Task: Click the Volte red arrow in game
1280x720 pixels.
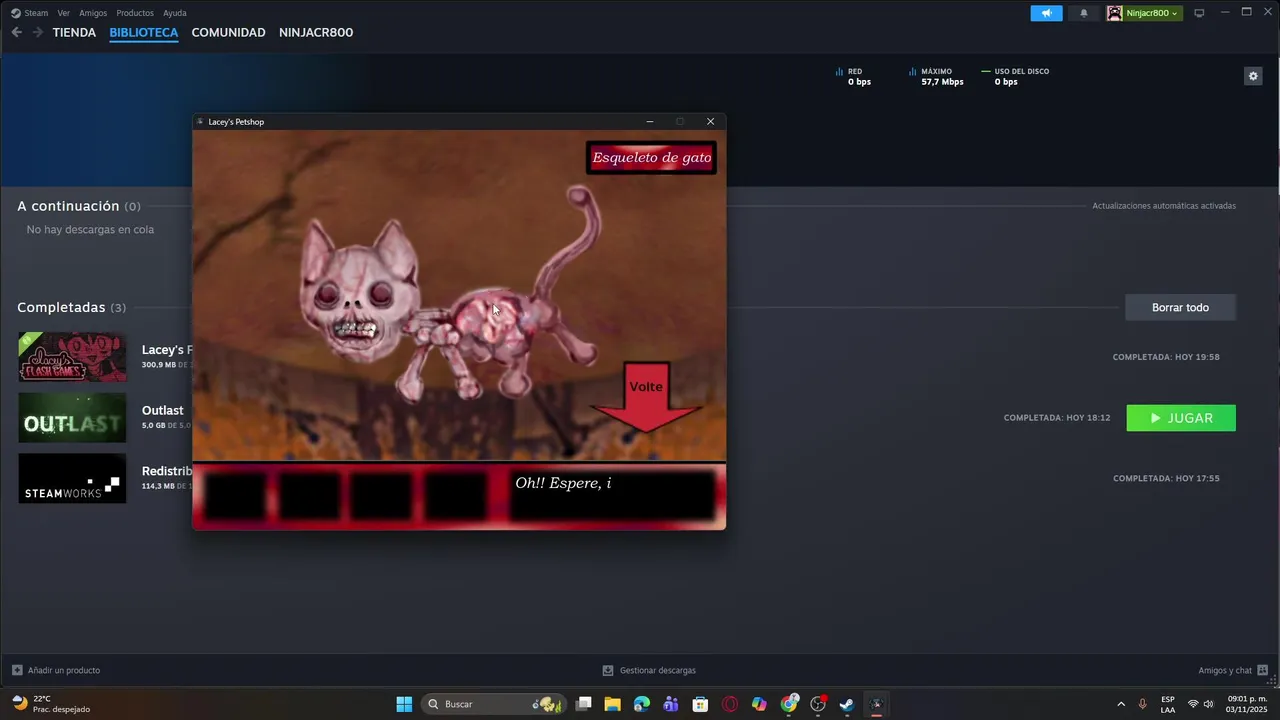Action: (646, 398)
